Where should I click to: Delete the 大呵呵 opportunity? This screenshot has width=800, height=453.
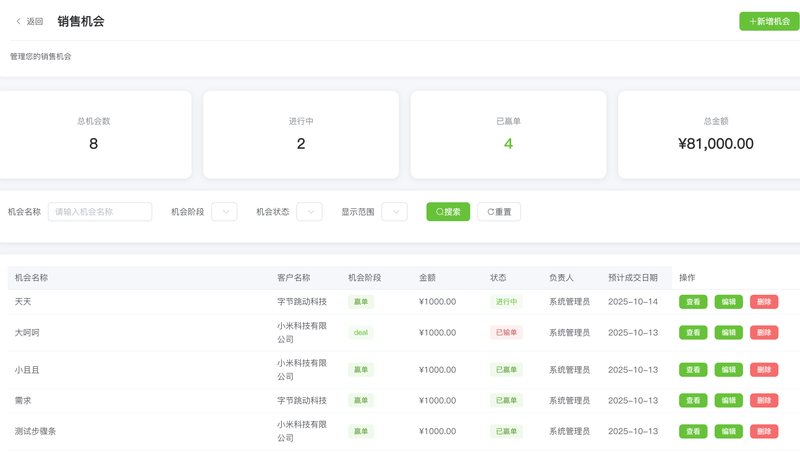tap(764, 333)
